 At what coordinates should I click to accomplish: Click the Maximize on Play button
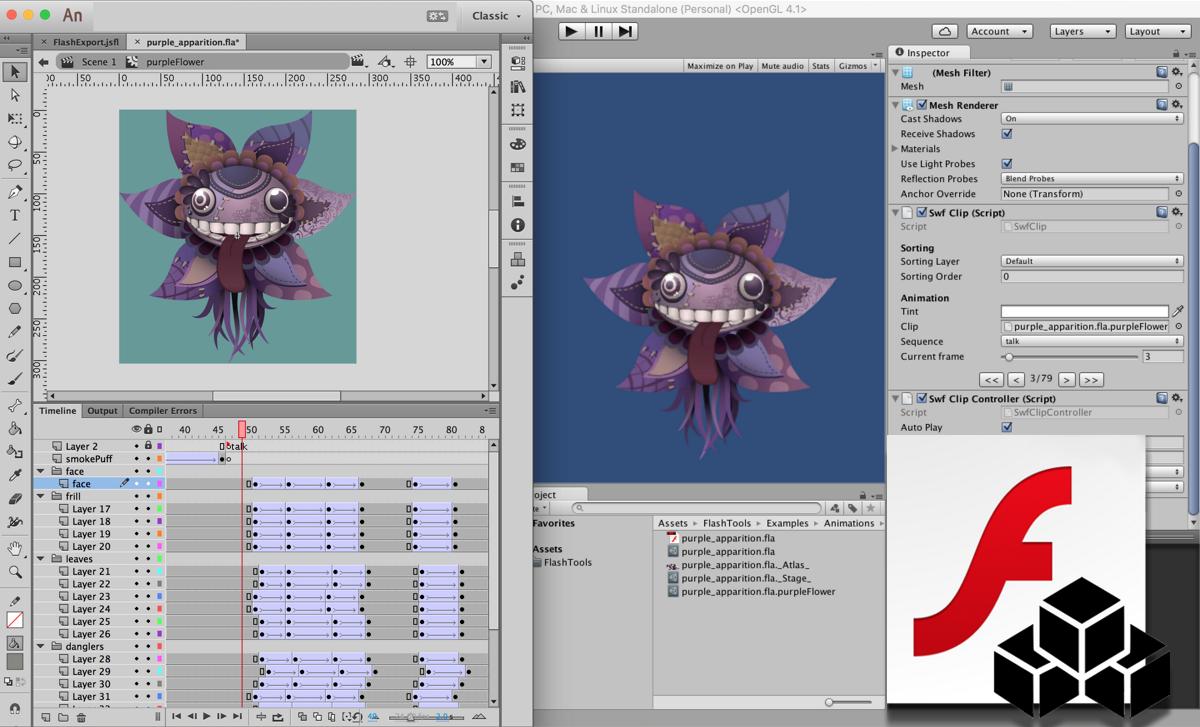720,66
